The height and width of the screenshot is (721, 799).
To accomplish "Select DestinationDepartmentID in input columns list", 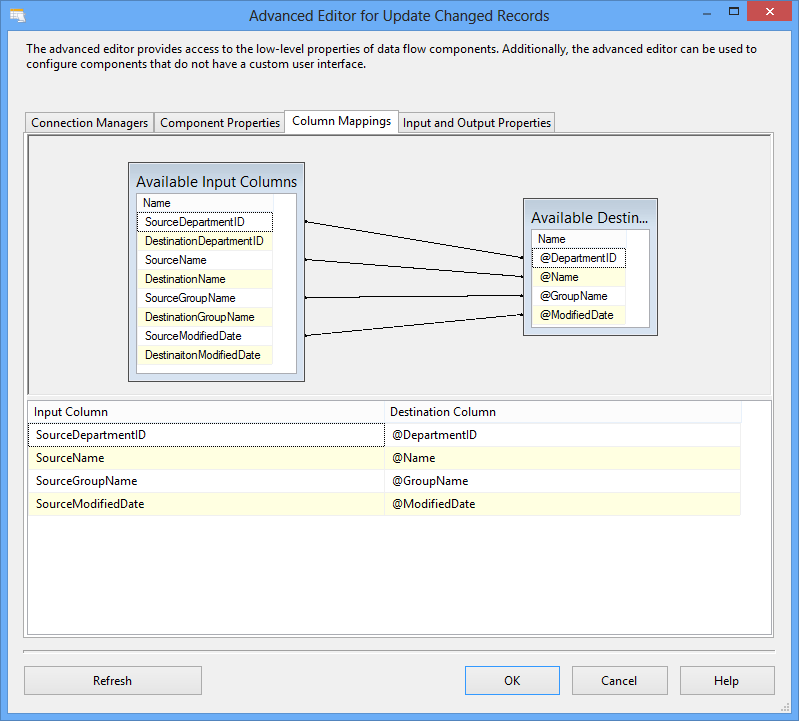I will pos(204,241).
